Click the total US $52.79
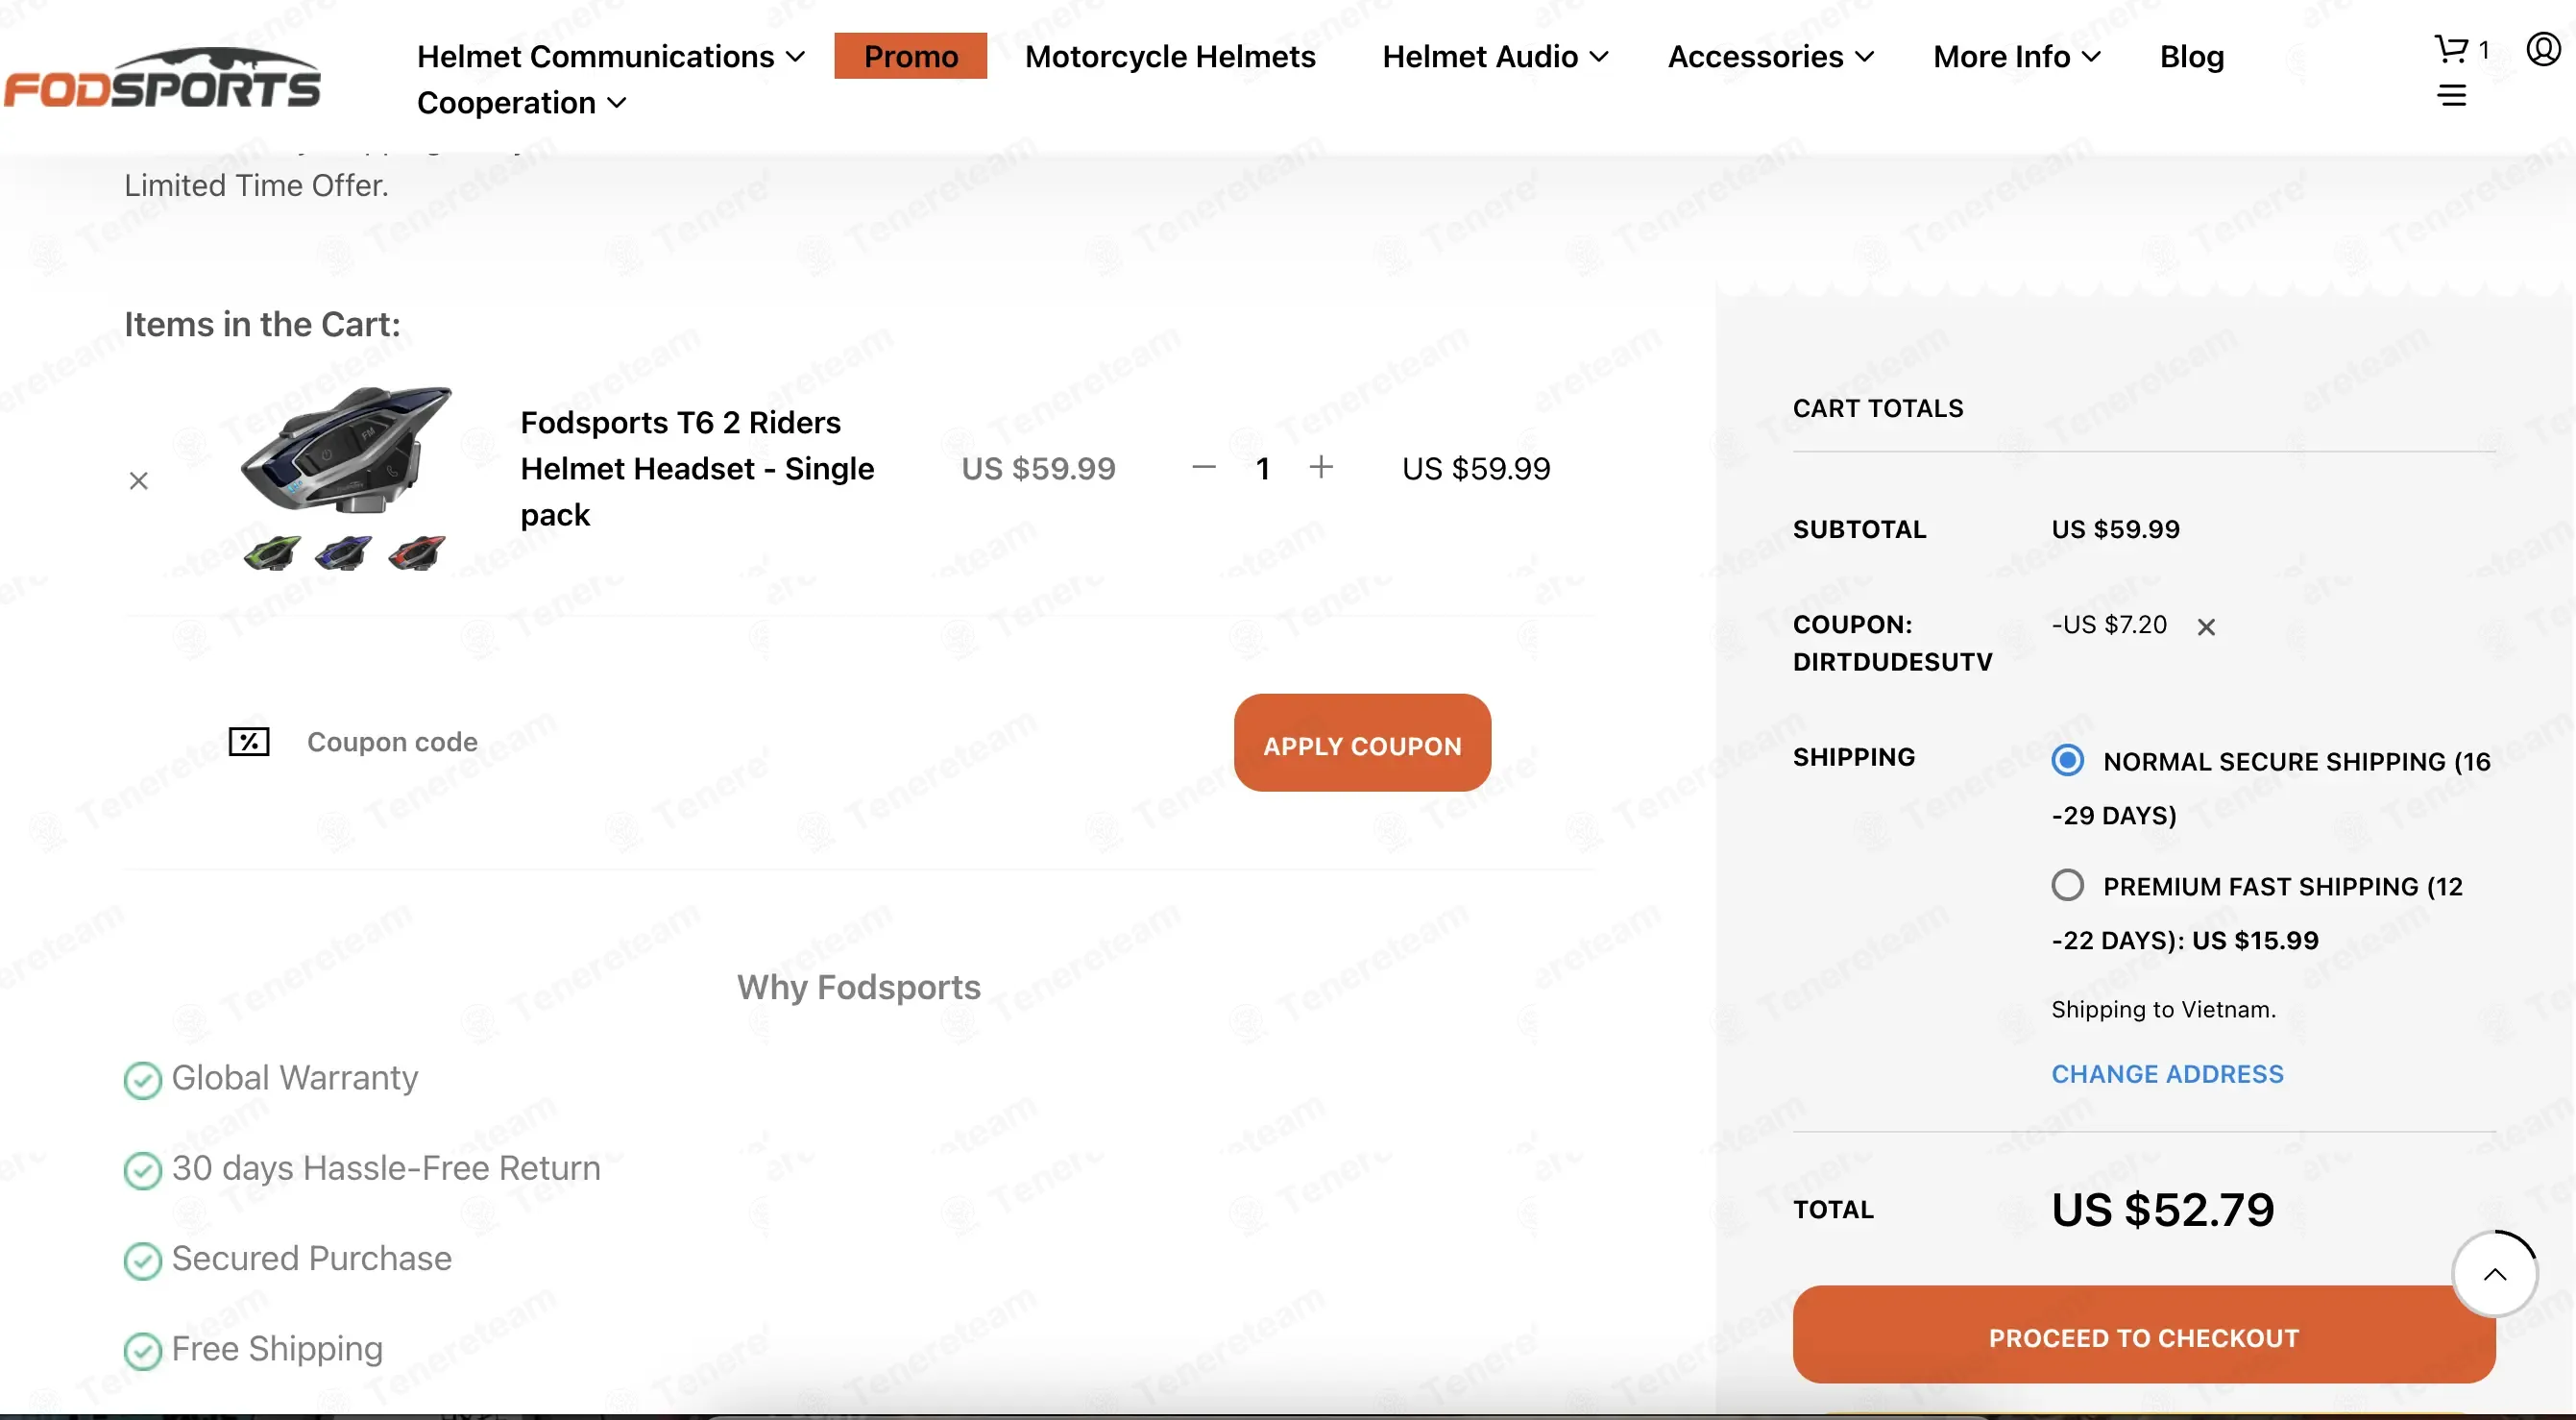 2163,1210
